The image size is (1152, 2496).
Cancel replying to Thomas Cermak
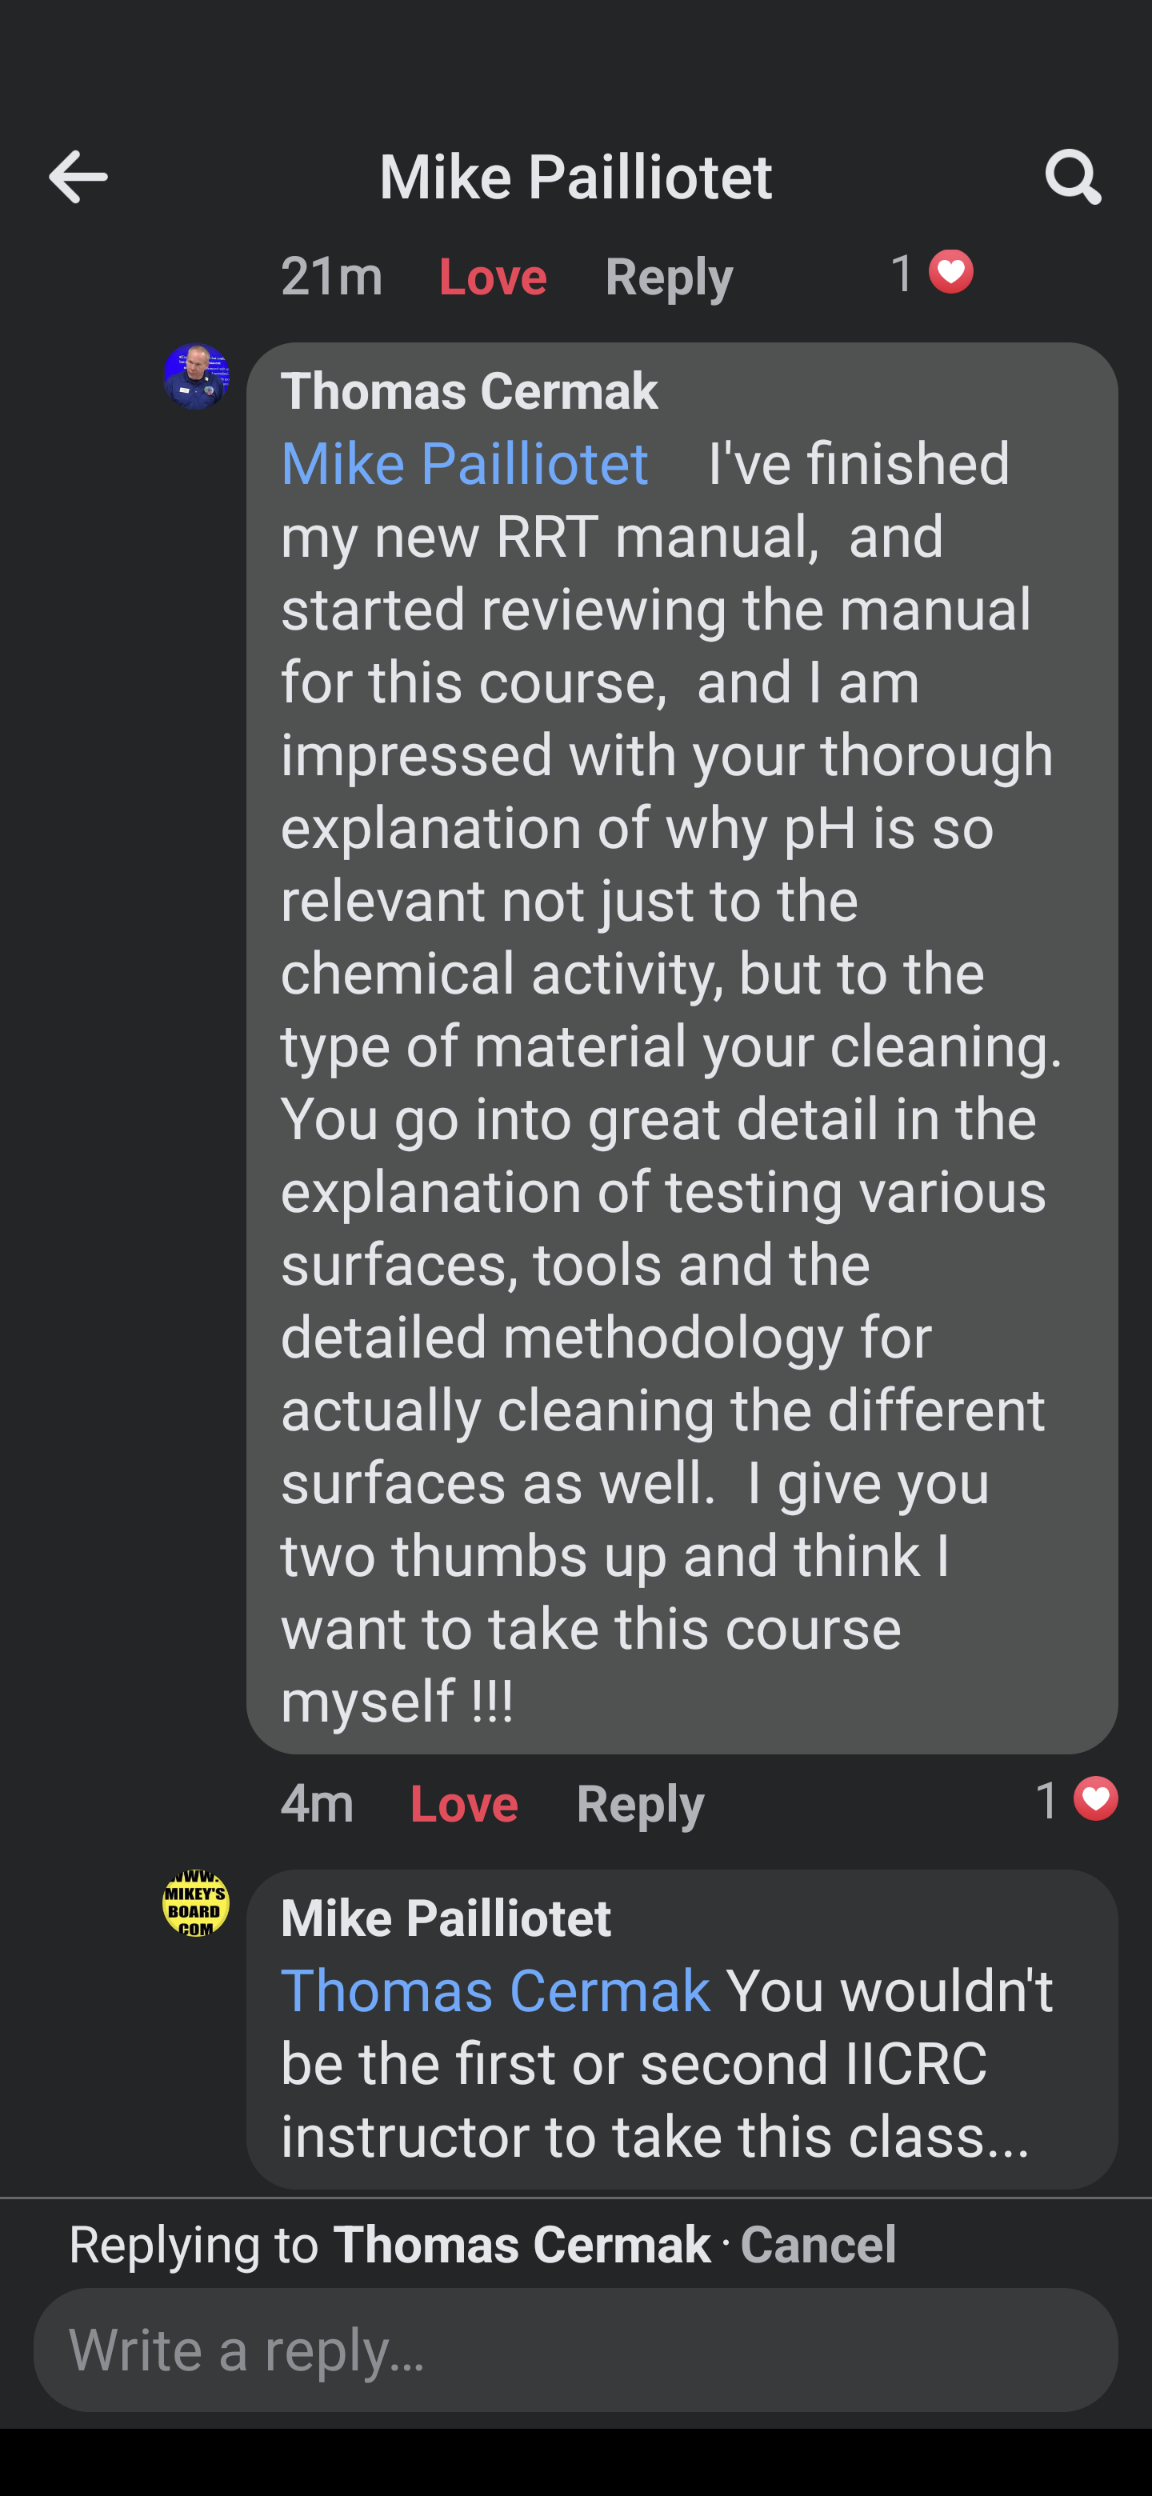818,2244
